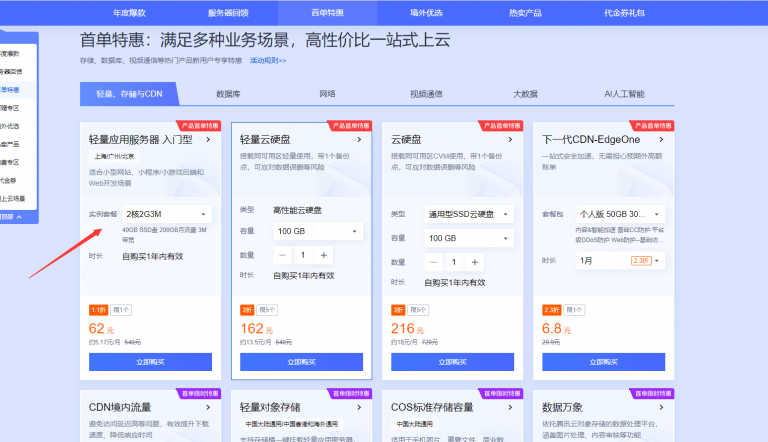Open the 下一代CDN-EdgeOne card arrow
The image size is (768, 442).
(x=661, y=140)
